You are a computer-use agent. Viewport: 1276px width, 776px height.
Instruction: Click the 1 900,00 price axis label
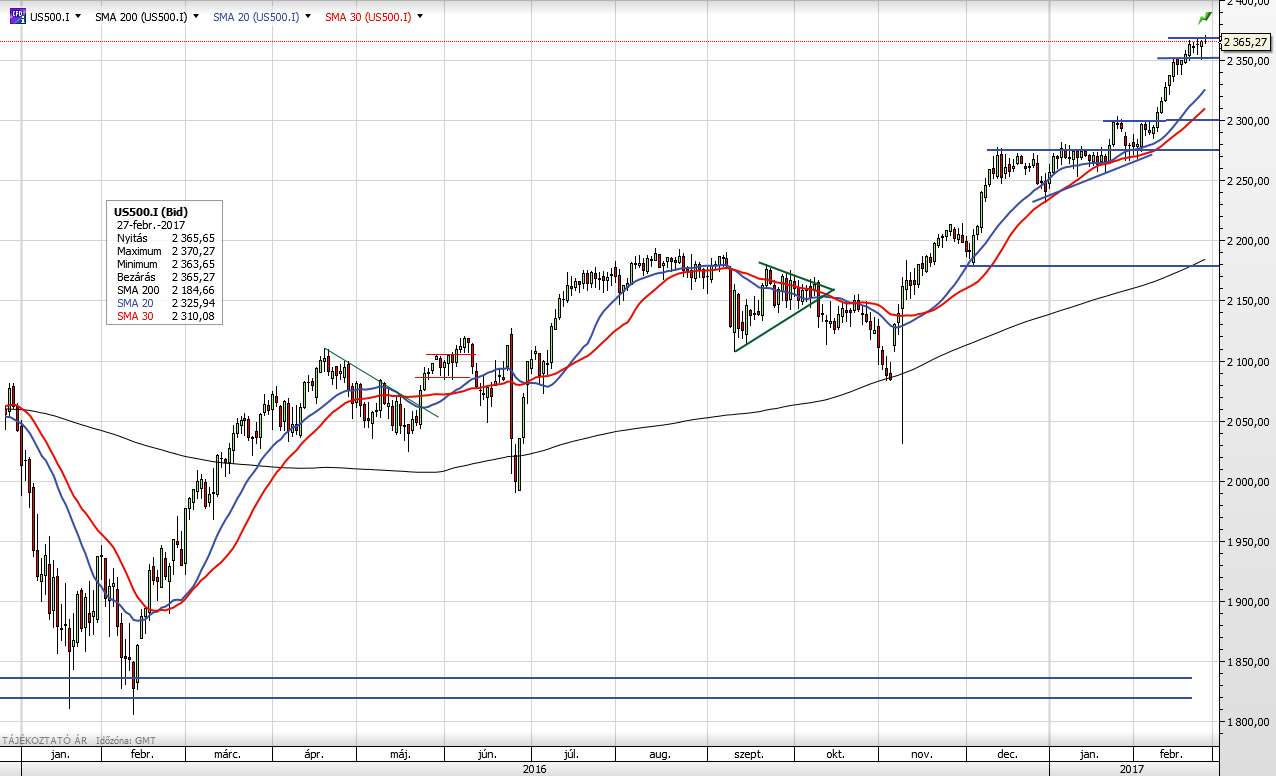1247,602
